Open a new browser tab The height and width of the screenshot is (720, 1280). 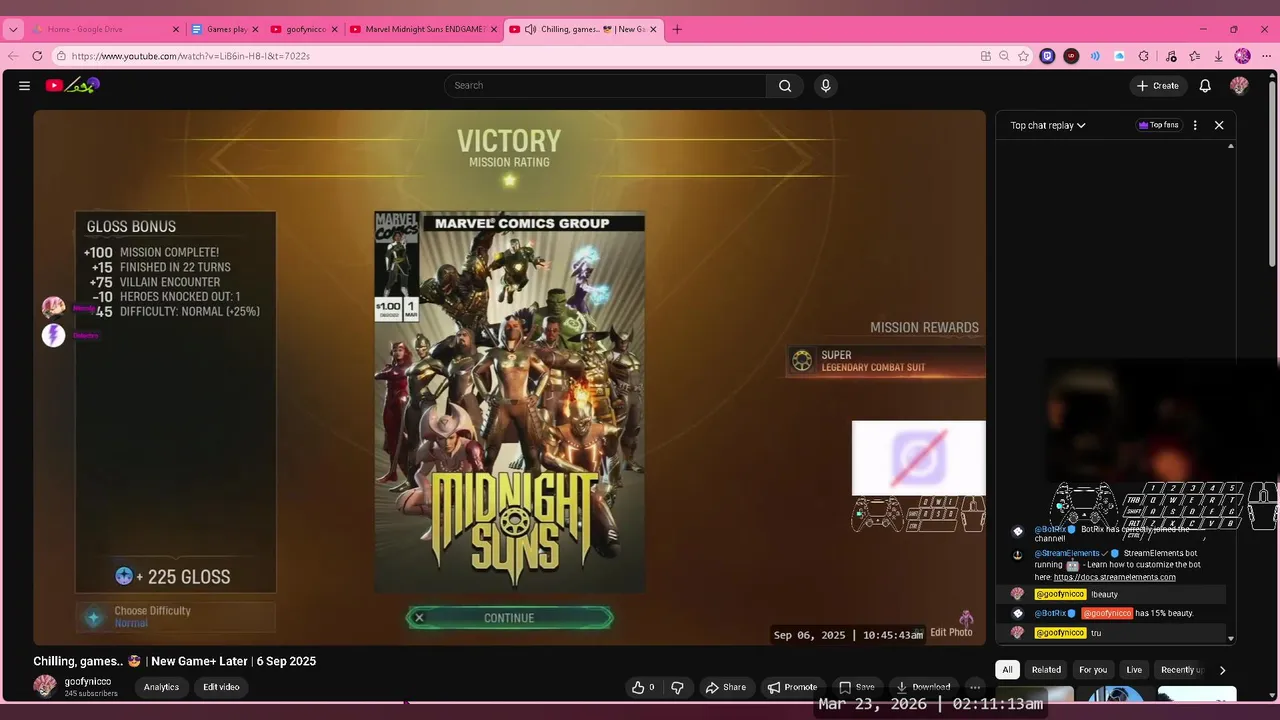(677, 29)
